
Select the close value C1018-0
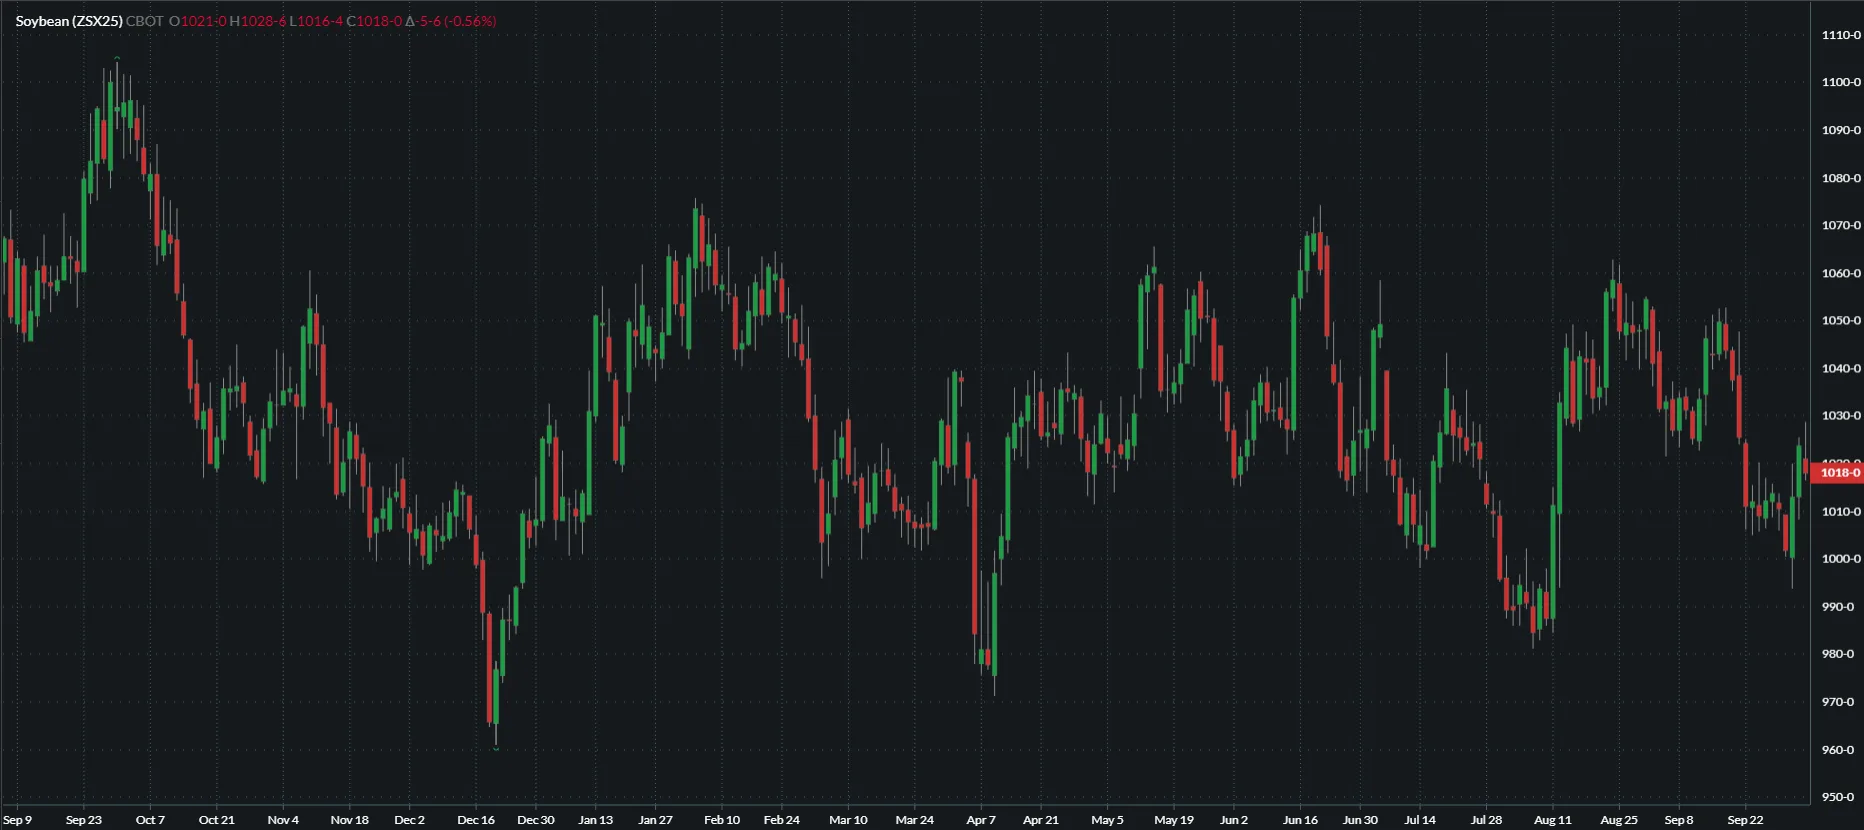pos(374,21)
